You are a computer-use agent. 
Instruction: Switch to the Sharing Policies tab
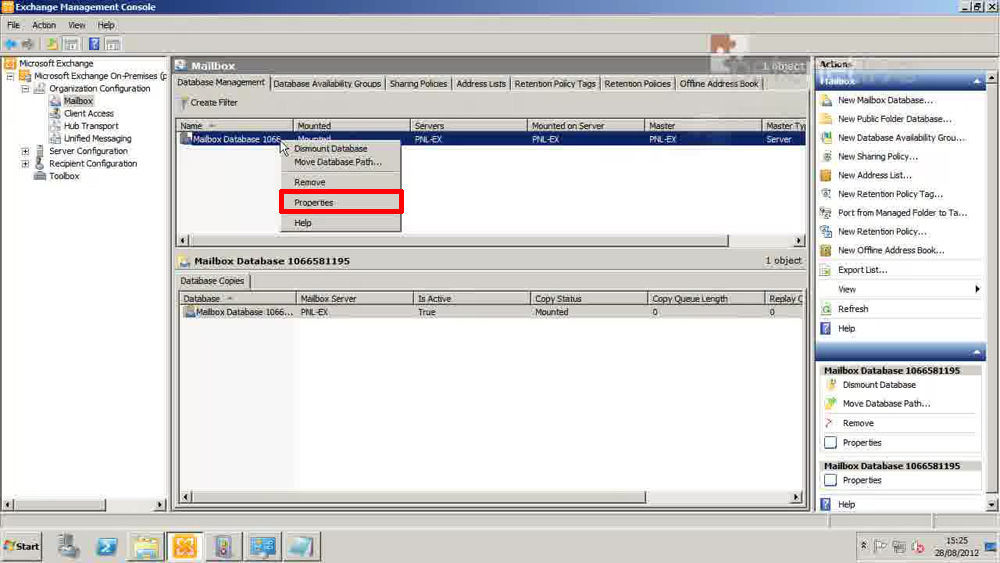pos(418,84)
